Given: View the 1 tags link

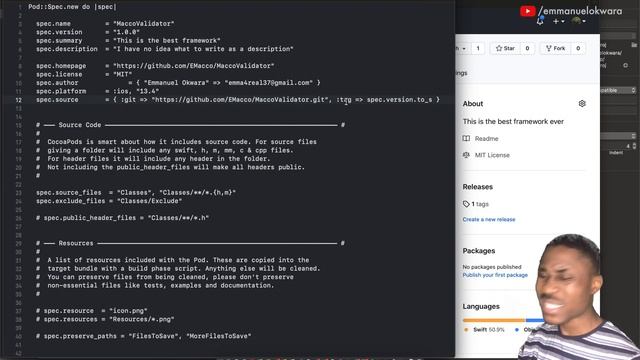Looking at the screenshot, I should click(x=476, y=204).
